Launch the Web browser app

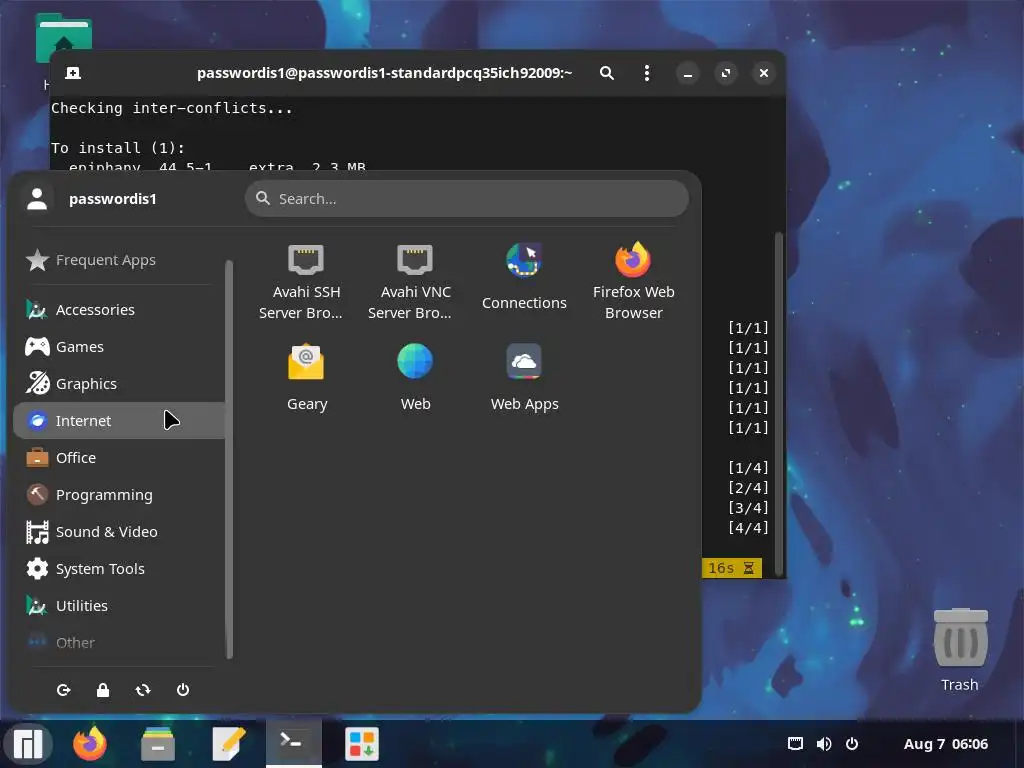pos(415,378)
